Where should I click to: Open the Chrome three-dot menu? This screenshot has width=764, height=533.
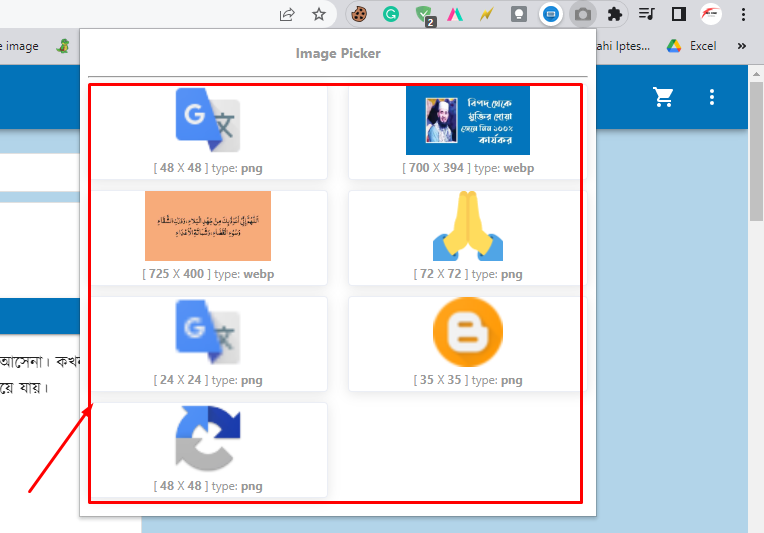pos(743,14)
